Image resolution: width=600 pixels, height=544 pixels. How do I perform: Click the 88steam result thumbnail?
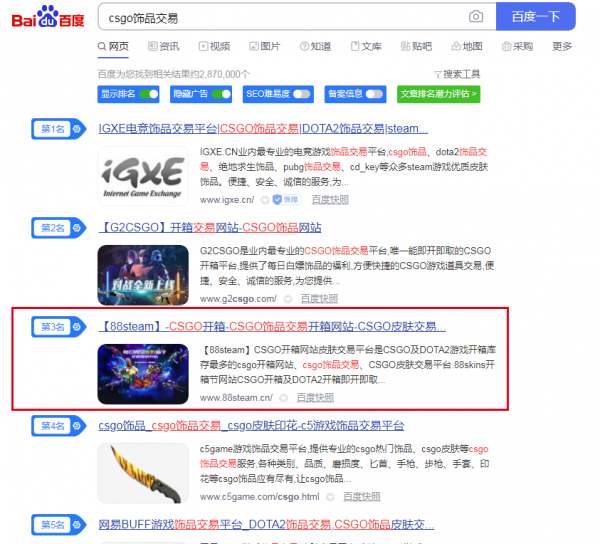tap(143, 374)
